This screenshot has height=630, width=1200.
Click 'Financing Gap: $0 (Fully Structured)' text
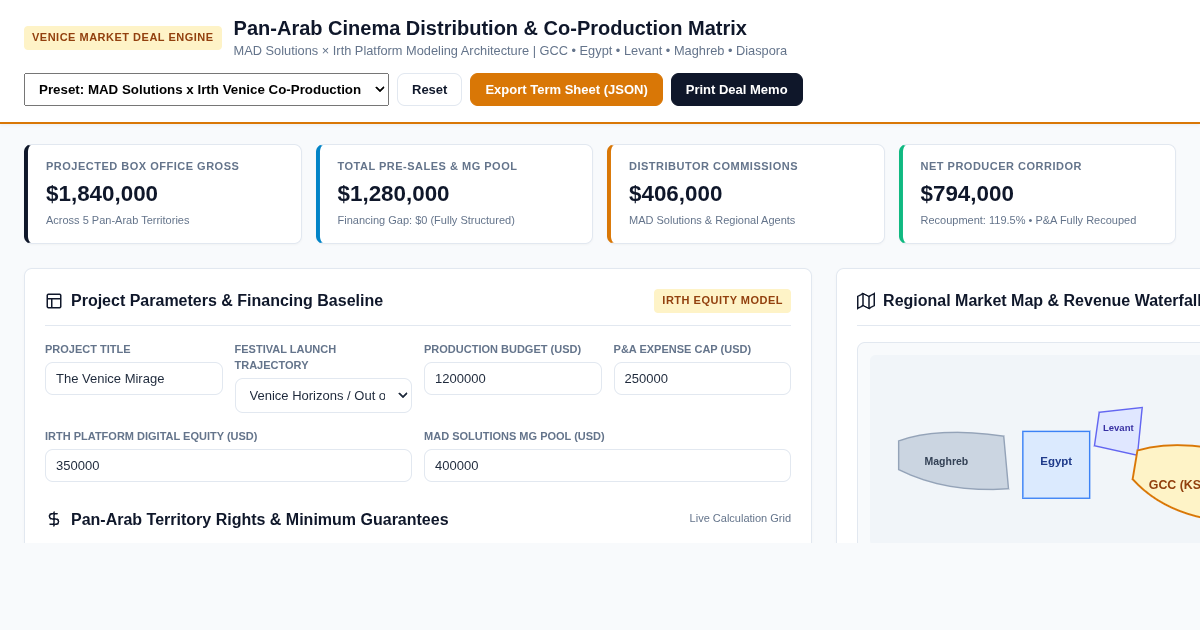coord(426,220)
